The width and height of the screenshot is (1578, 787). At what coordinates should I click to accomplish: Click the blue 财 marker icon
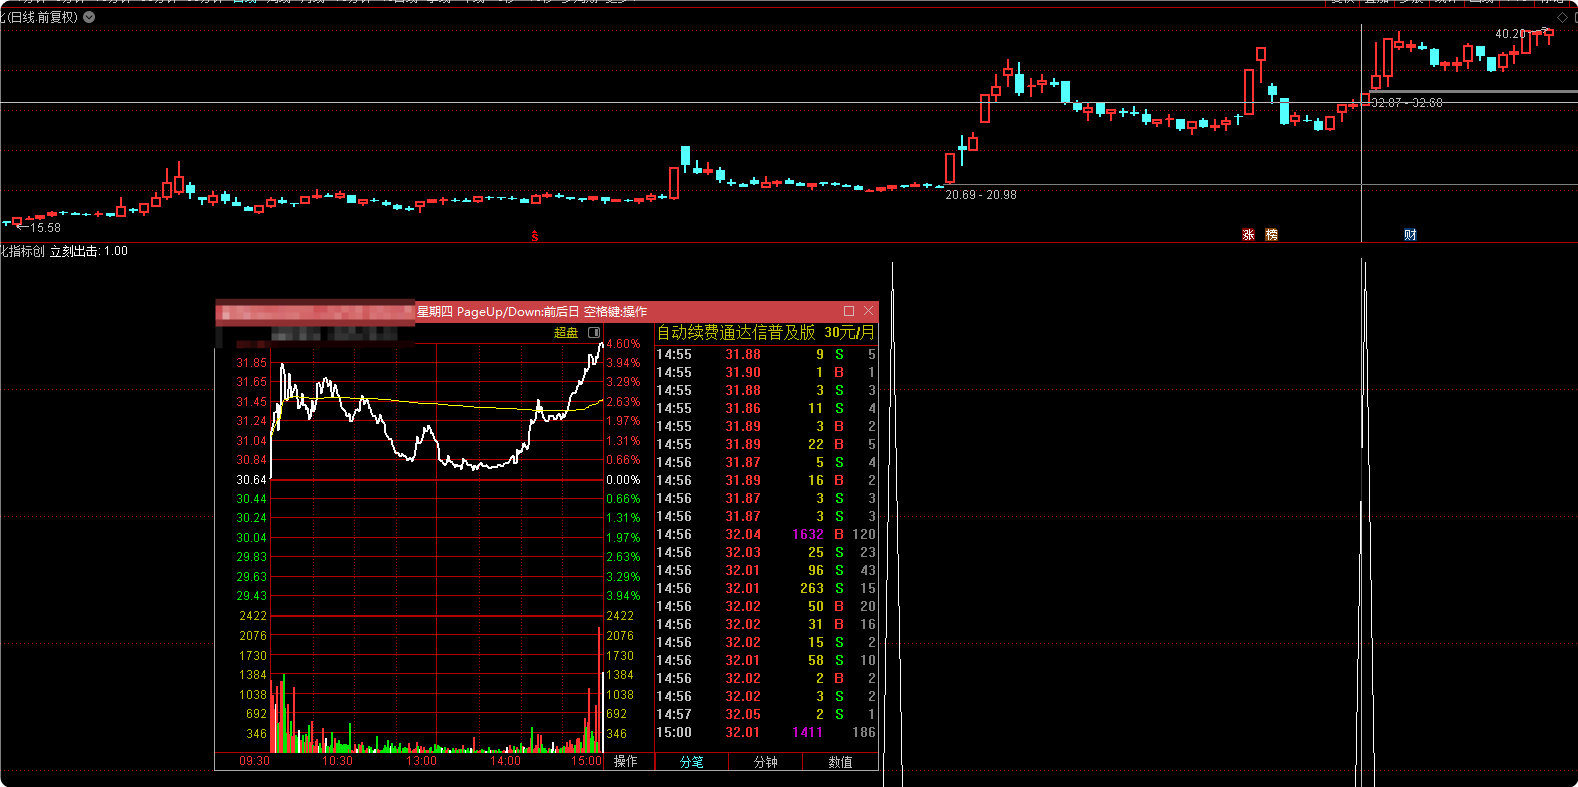tap(1410, 235)
